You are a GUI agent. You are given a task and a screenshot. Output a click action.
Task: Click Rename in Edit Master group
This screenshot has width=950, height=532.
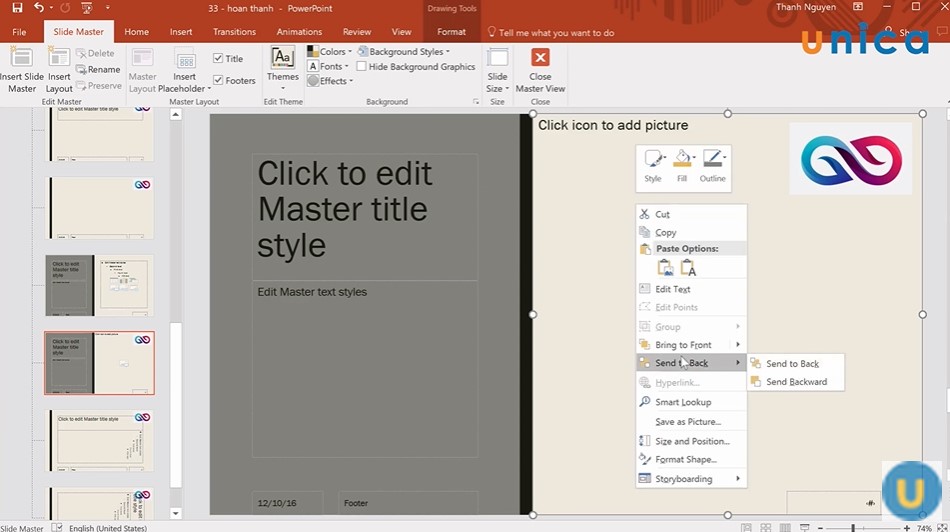[x=103, y=70]
